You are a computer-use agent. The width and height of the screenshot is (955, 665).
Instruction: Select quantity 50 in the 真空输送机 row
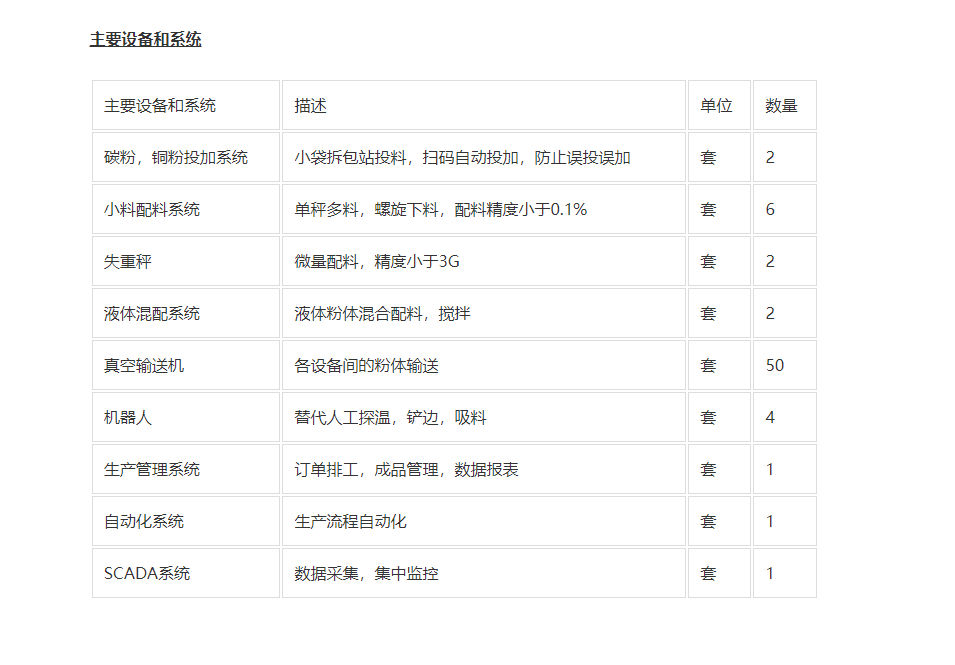click(775, 366)
